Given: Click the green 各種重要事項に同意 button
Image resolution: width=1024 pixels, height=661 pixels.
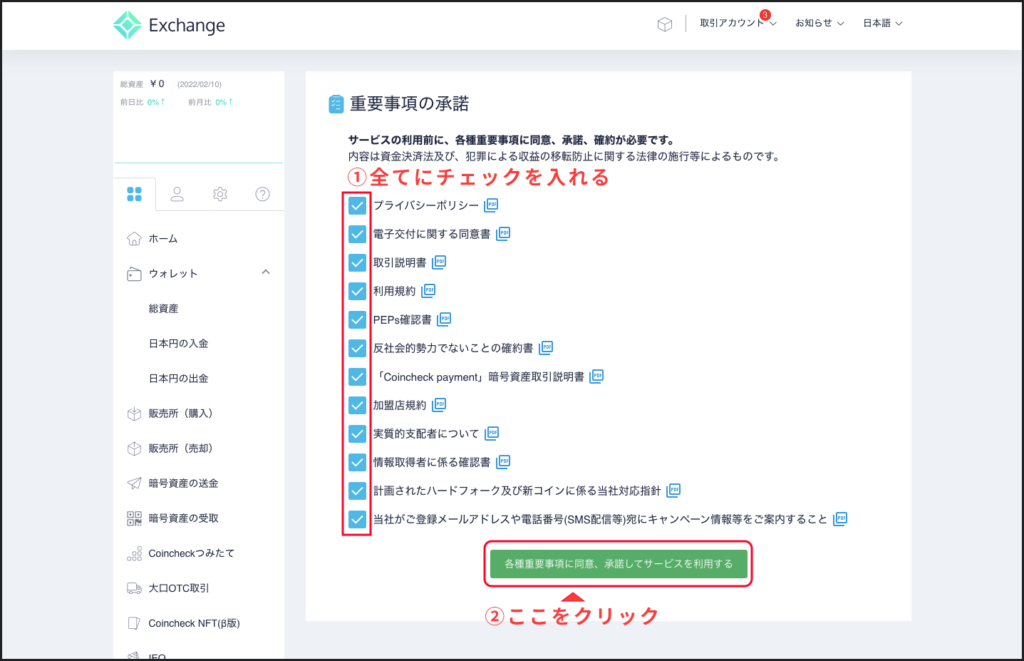Looking at the screenshot, I should (x=619, y=564).
